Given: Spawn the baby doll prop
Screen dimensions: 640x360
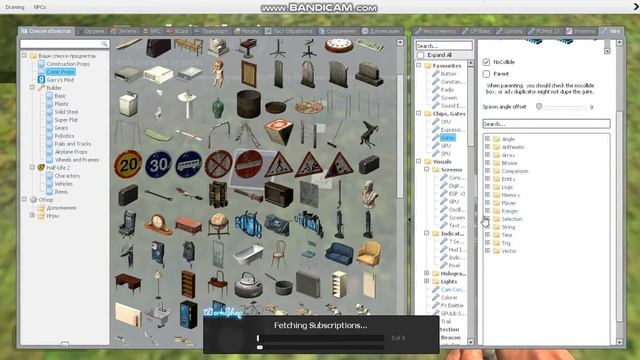Looking at the screenshot, I should 218,74.
